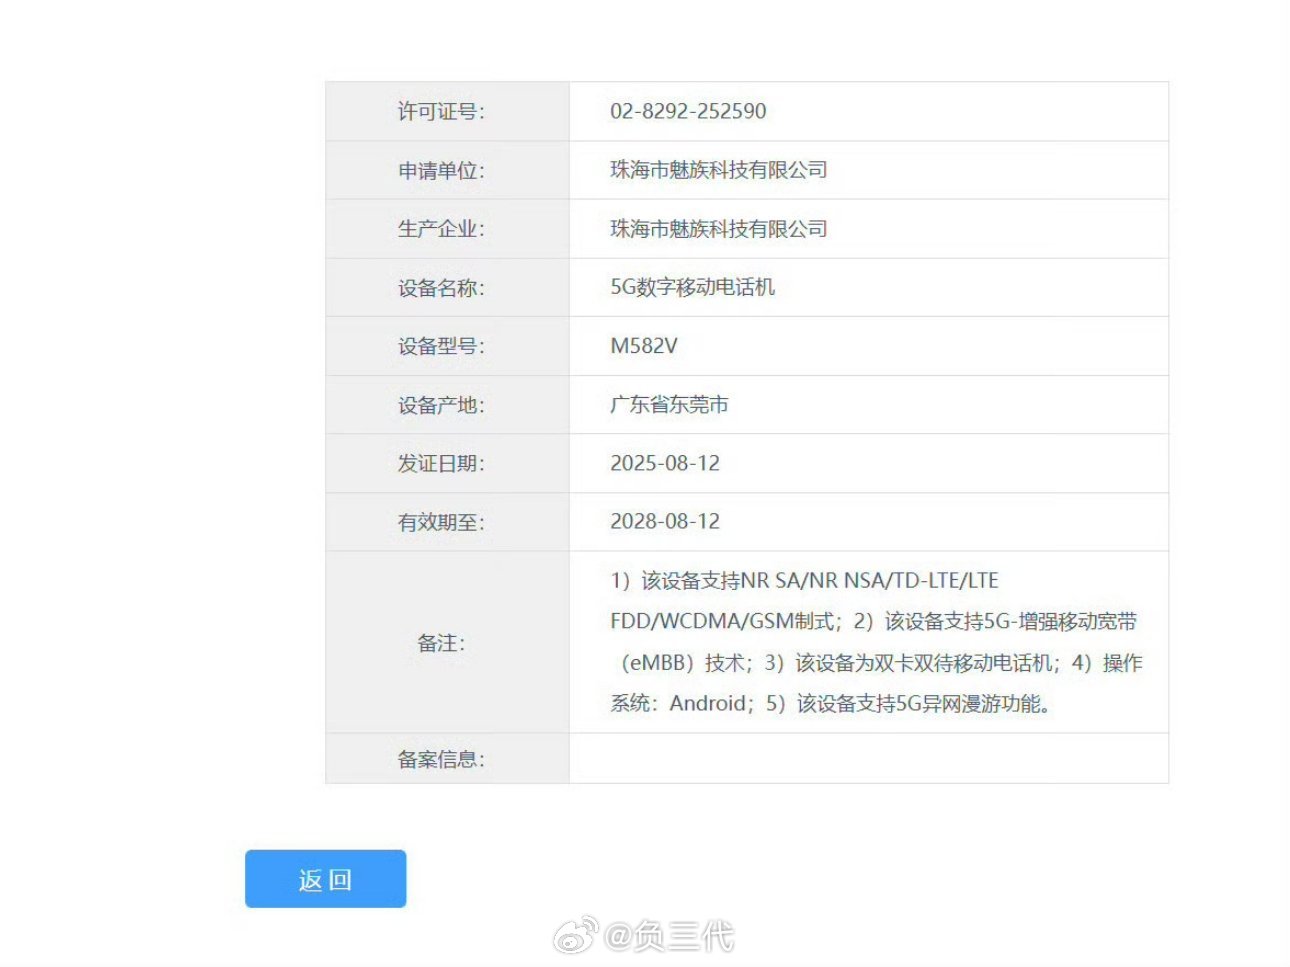
Task: Click the 生产企业 label
Action: pyautogui.click(x=441, y=229)
